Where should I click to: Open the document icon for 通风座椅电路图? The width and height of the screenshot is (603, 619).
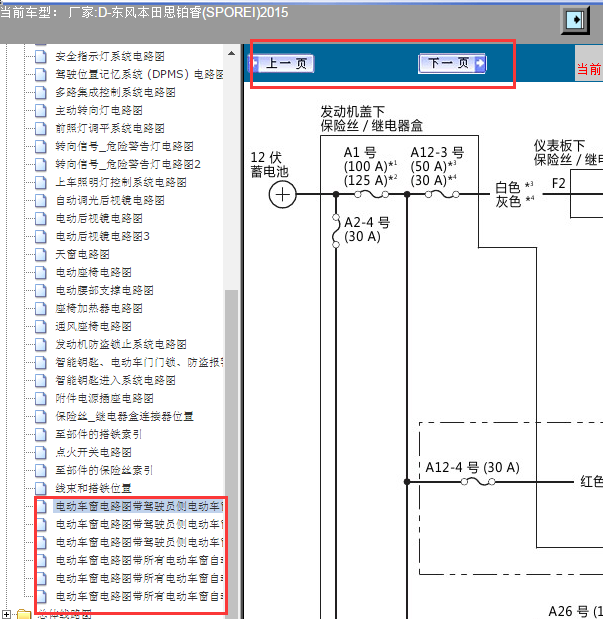point(41,326)
